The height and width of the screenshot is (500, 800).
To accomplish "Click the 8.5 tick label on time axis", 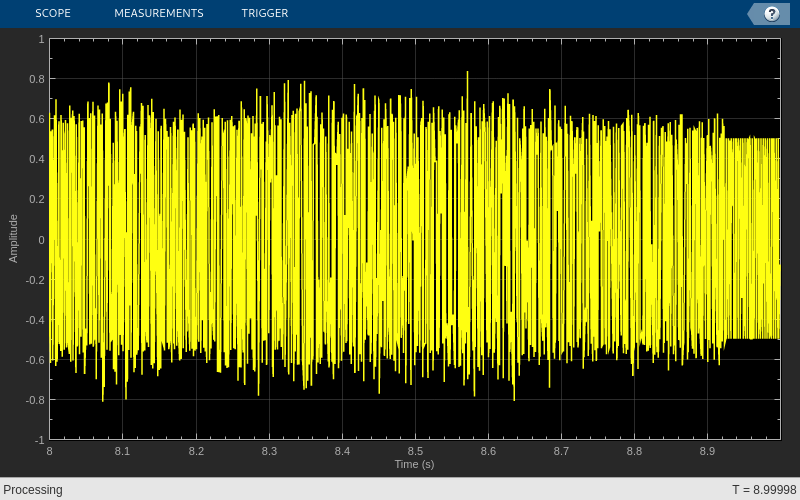I will click(x=415, y=451).
